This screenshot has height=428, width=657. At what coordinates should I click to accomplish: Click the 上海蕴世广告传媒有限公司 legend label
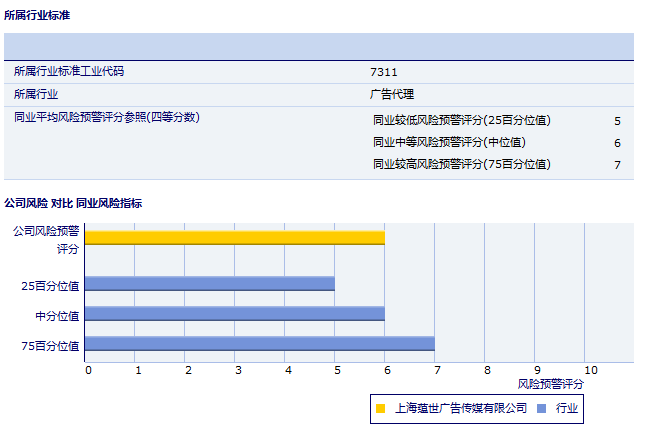[x=461, y=408]
